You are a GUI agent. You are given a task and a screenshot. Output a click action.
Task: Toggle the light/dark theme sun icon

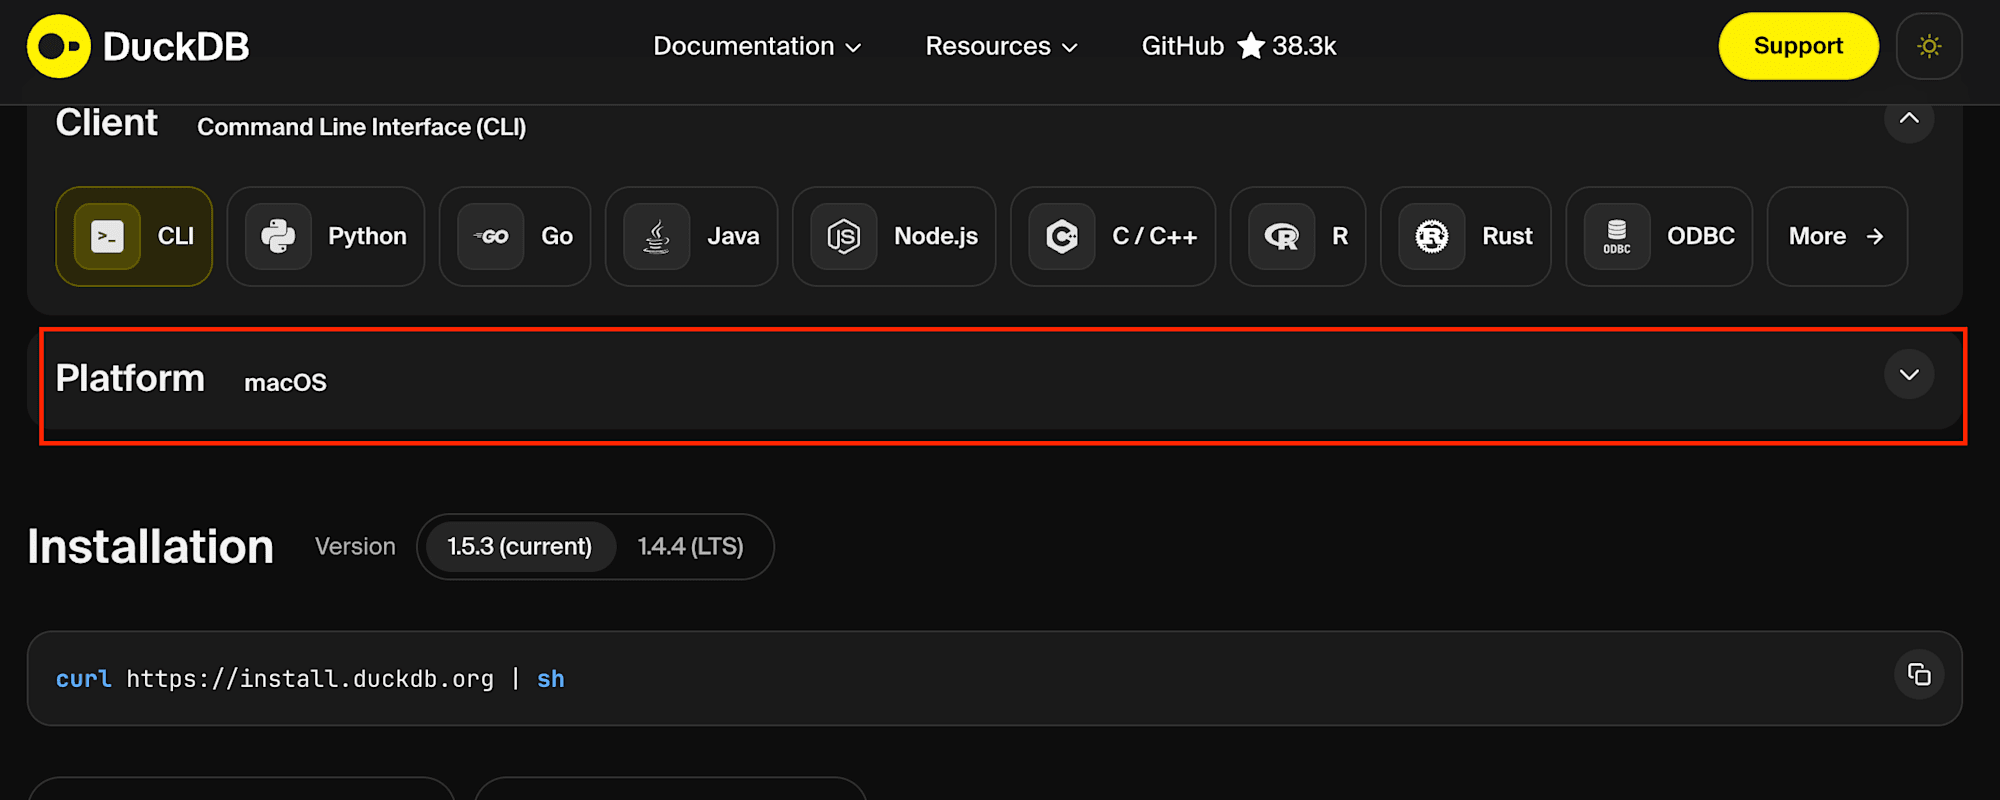pos(1929,46)
